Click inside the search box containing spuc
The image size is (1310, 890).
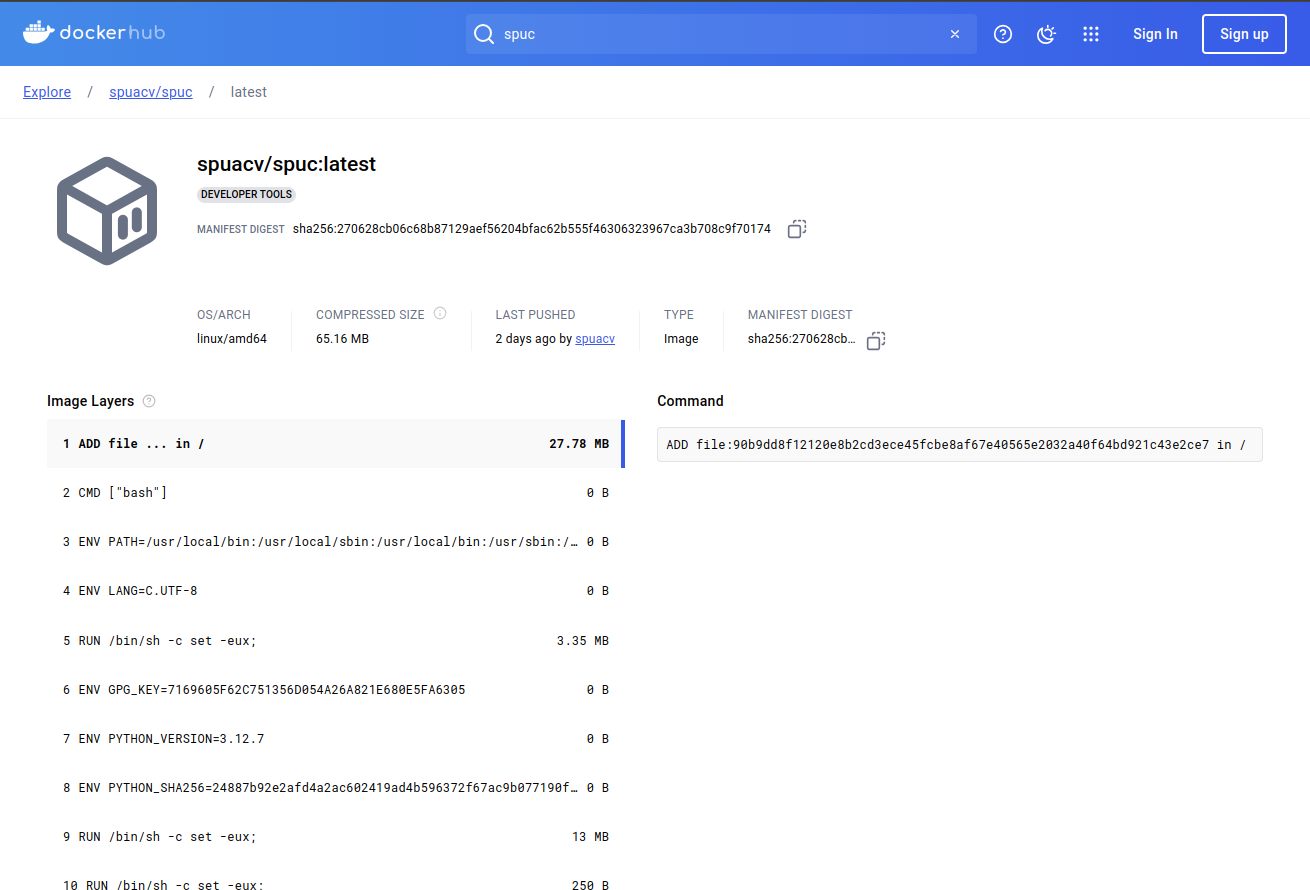click(x=720, y=34)
